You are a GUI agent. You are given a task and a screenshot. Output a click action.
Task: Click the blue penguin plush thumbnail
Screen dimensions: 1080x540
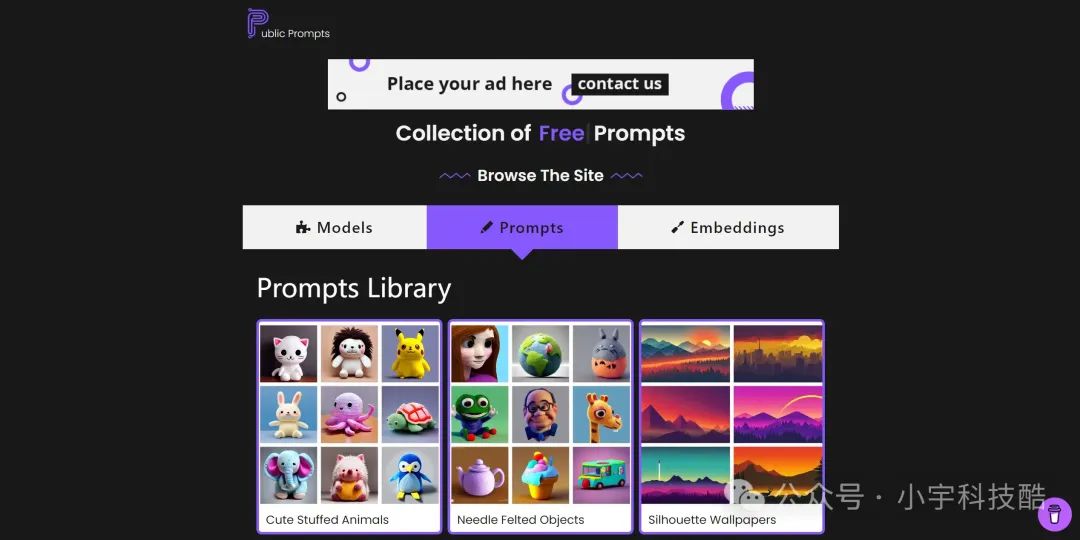tap(410, 475)
